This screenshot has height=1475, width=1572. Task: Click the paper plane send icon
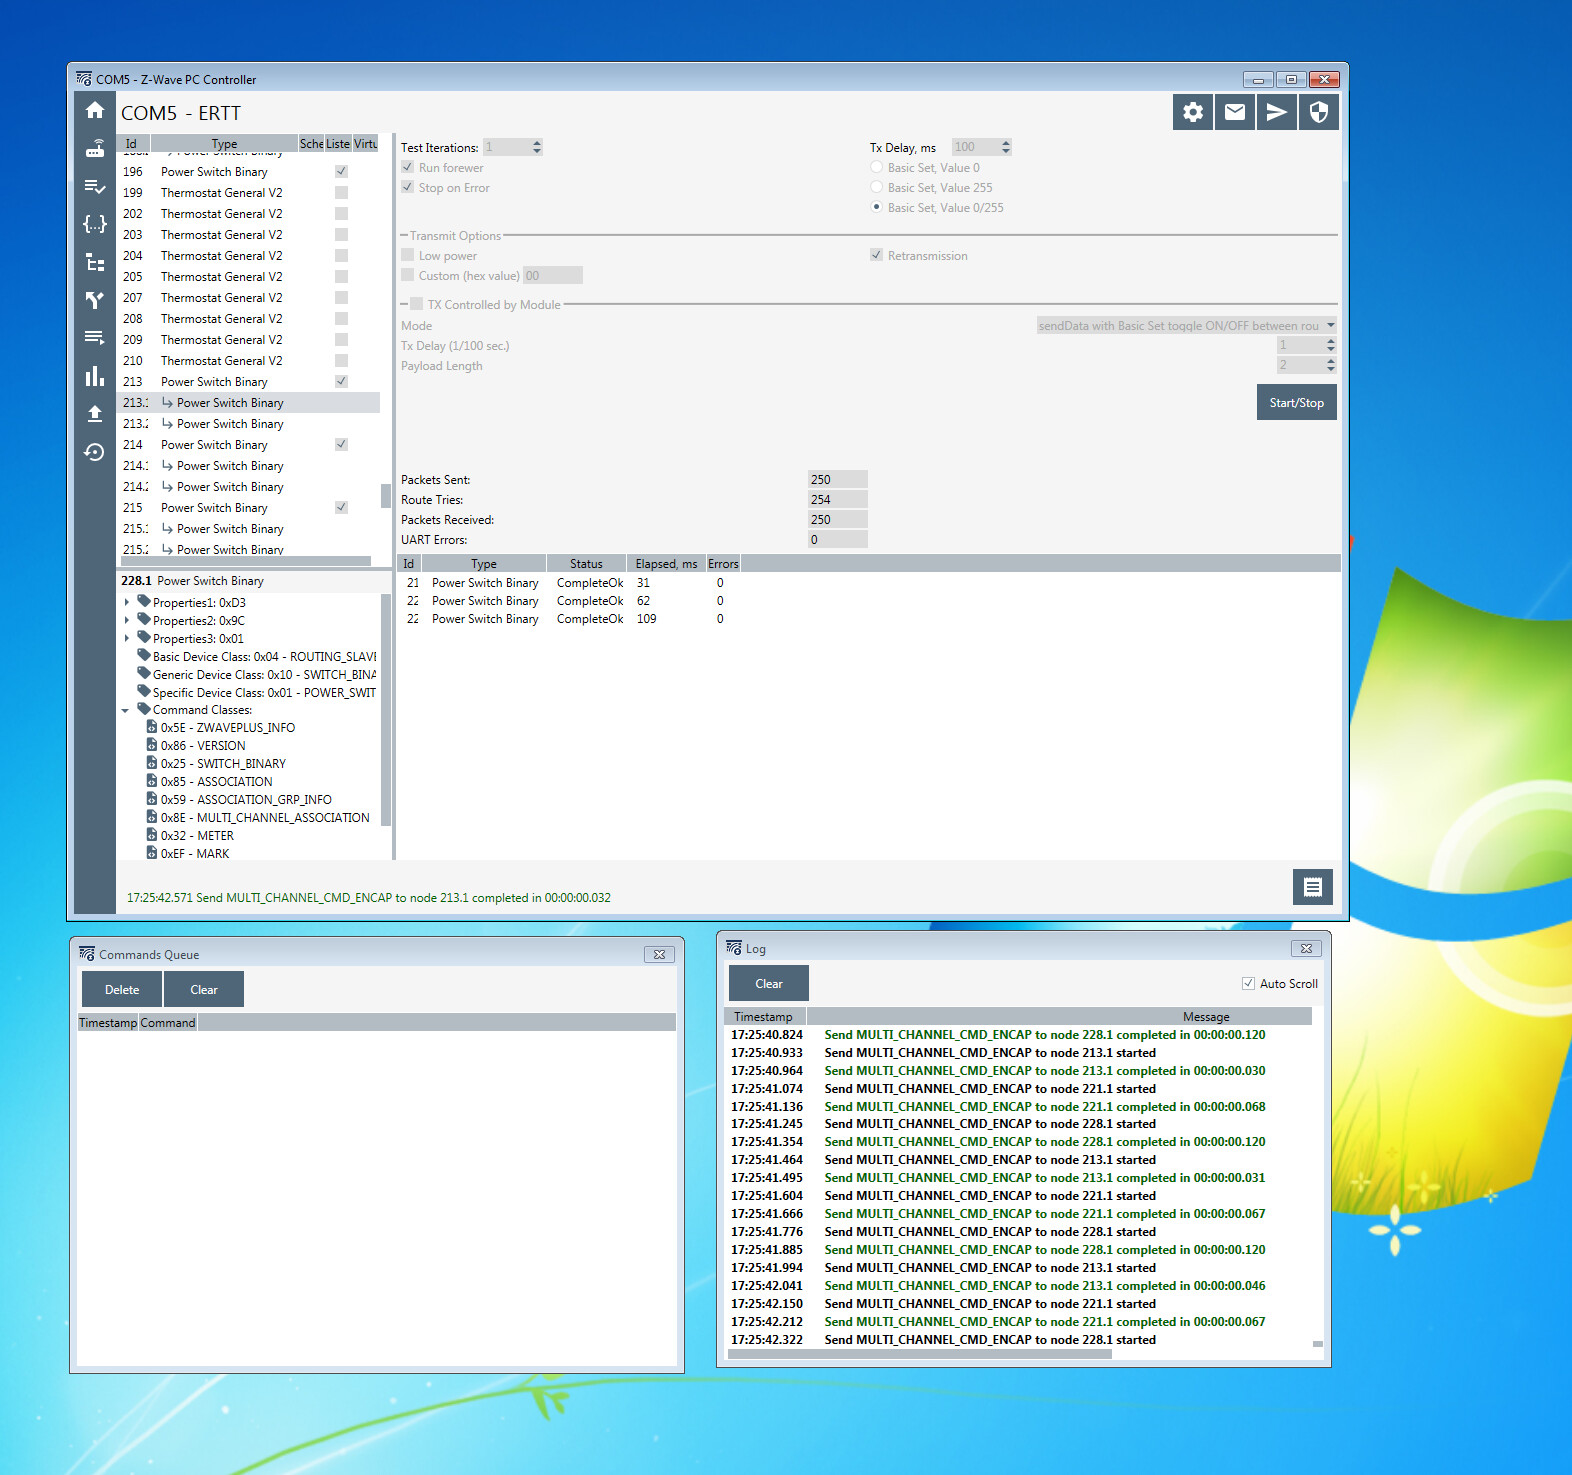tap(1277, 112)
